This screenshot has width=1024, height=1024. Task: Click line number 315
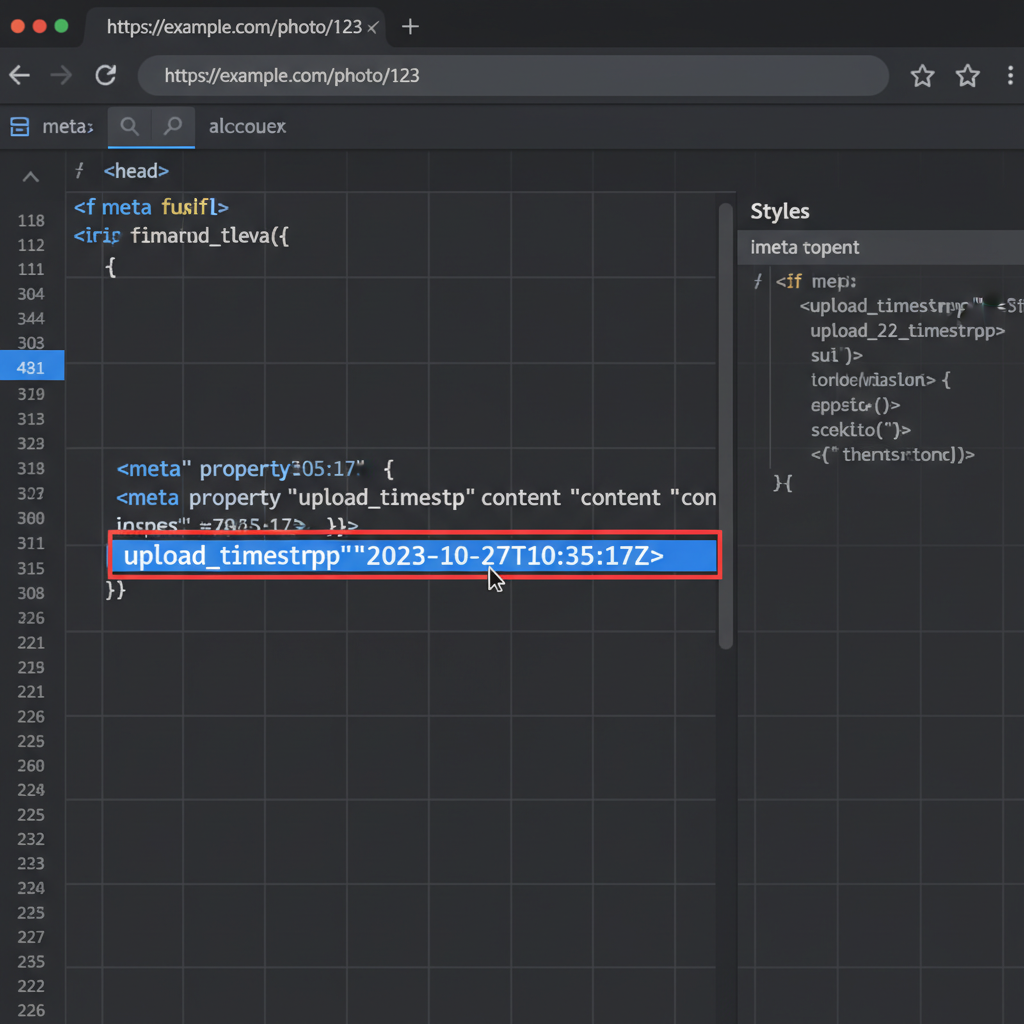(x=31, y=569)
